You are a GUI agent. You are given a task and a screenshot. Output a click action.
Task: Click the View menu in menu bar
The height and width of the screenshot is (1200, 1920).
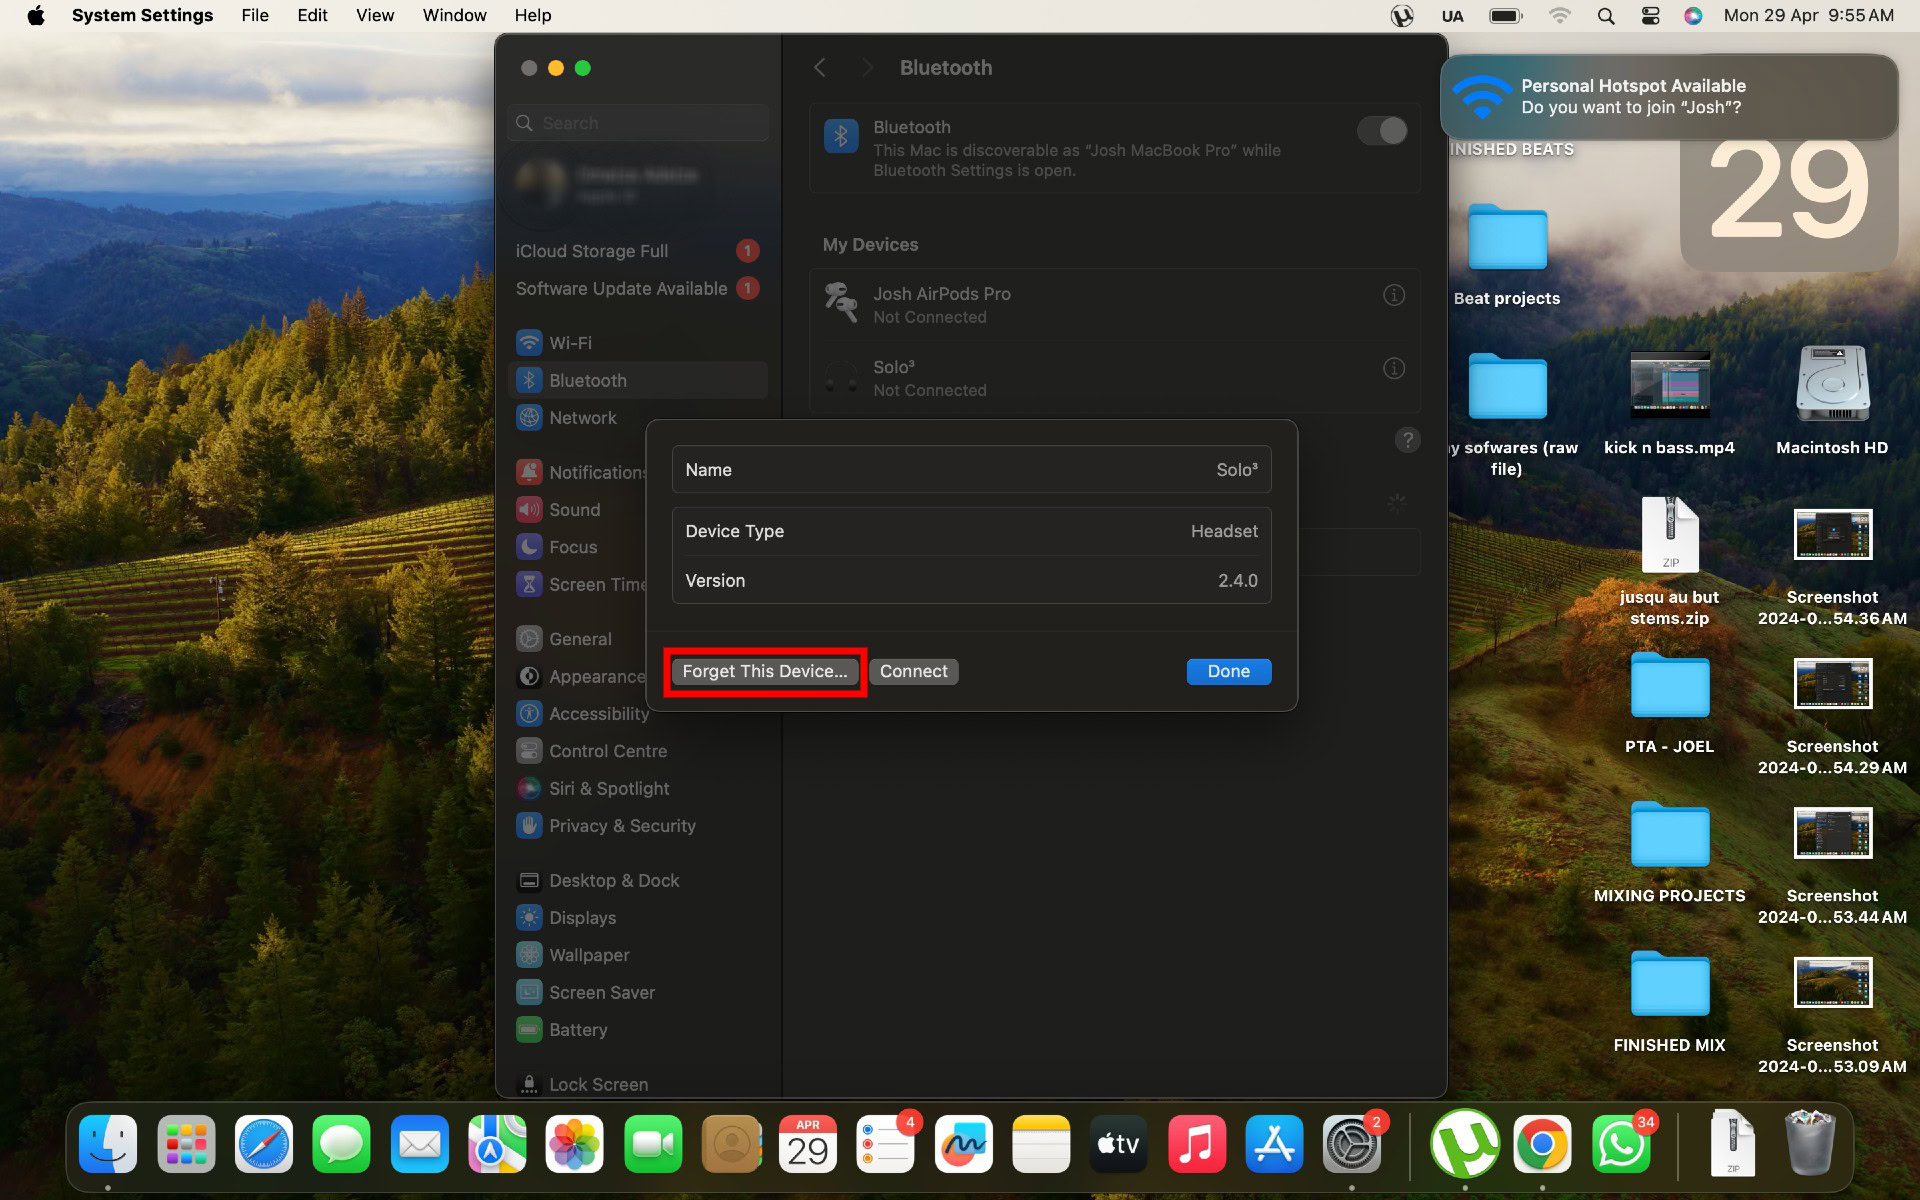(x=373, y=15)
